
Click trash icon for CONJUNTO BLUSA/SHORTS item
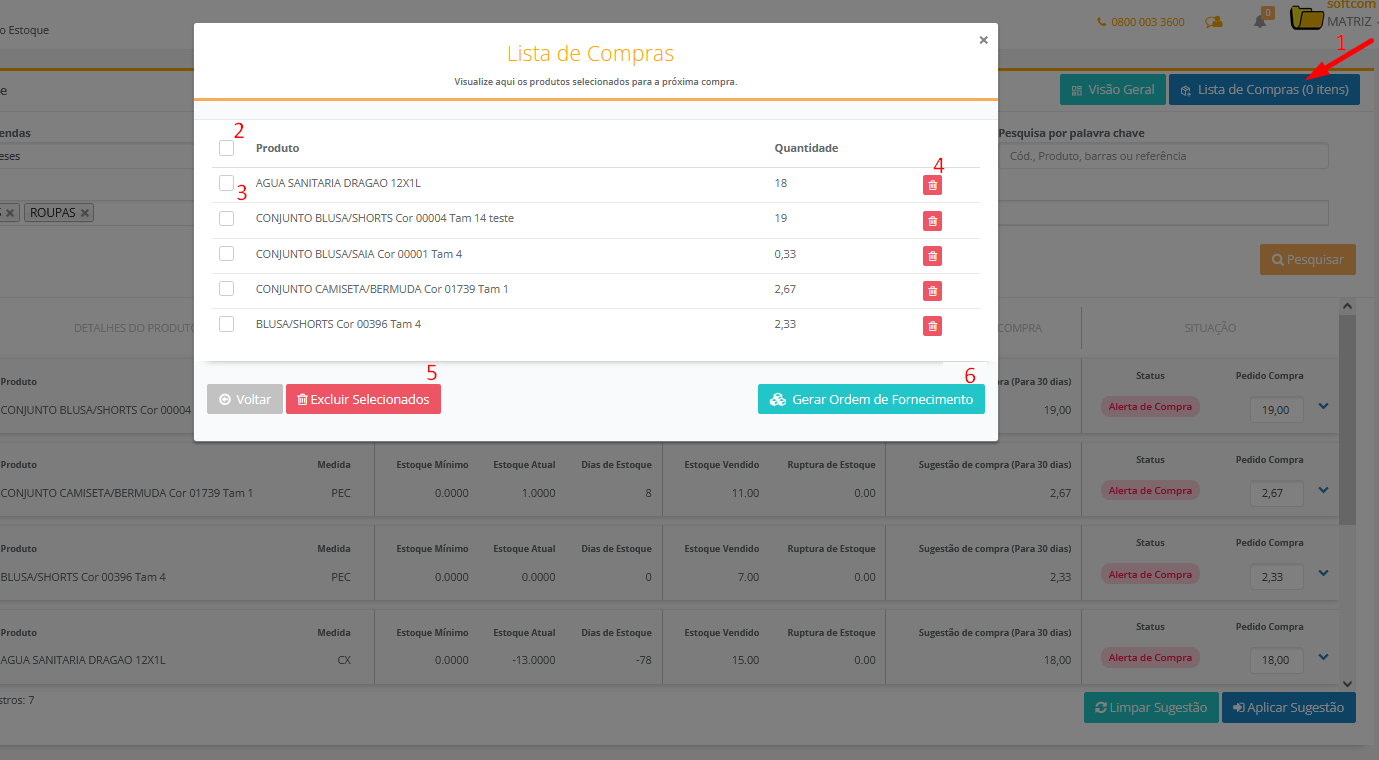click(932, 221)
